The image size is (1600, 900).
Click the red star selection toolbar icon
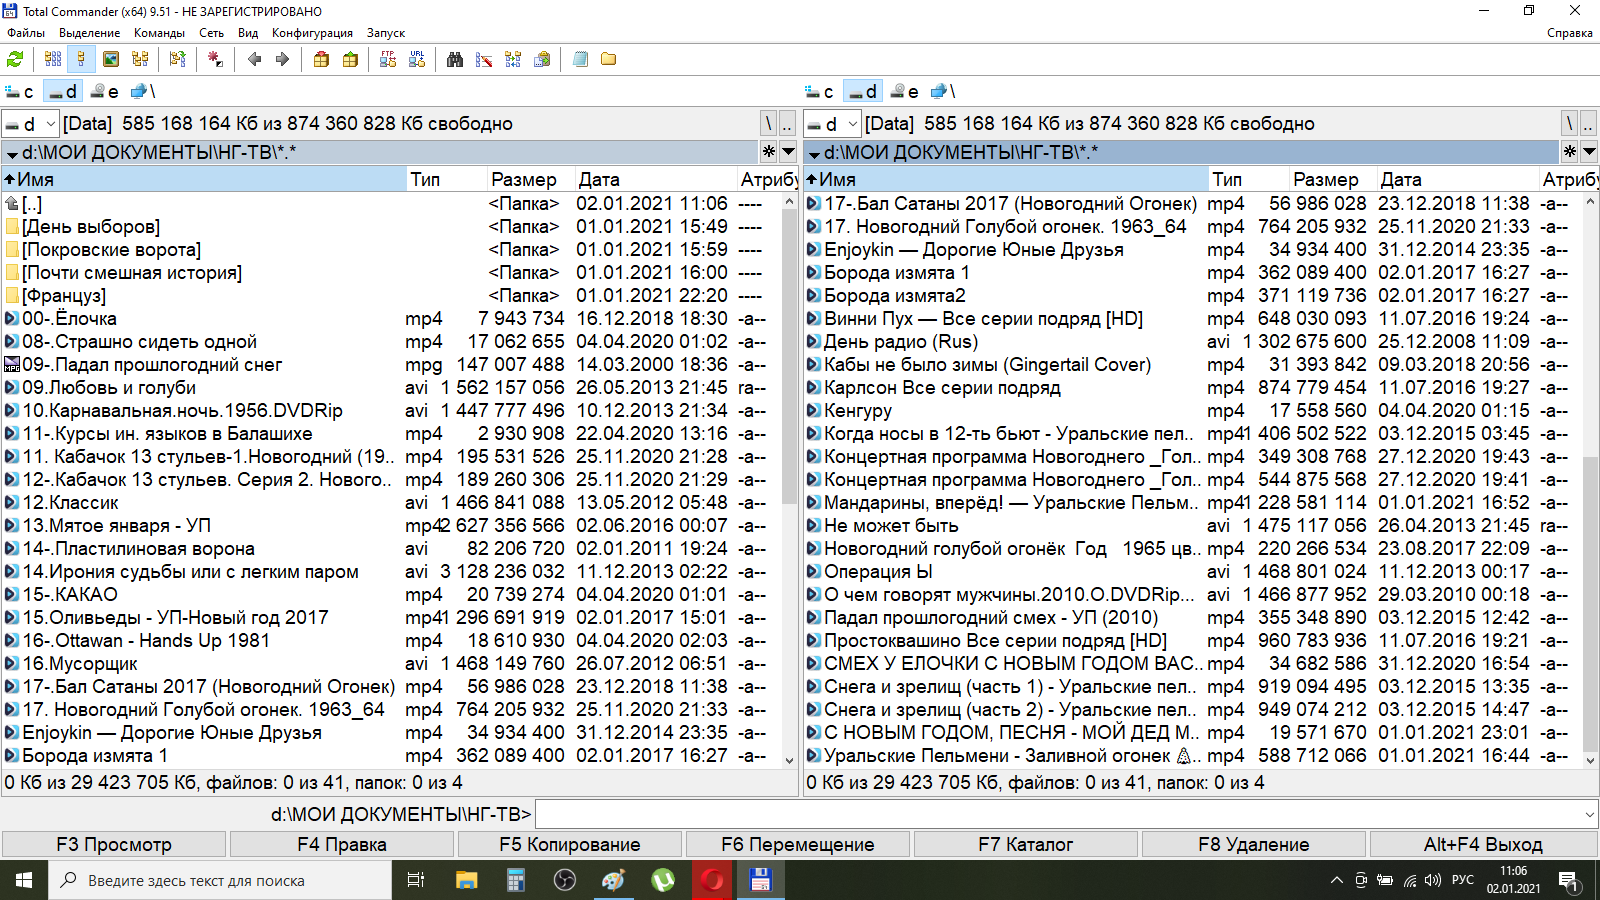215,59
